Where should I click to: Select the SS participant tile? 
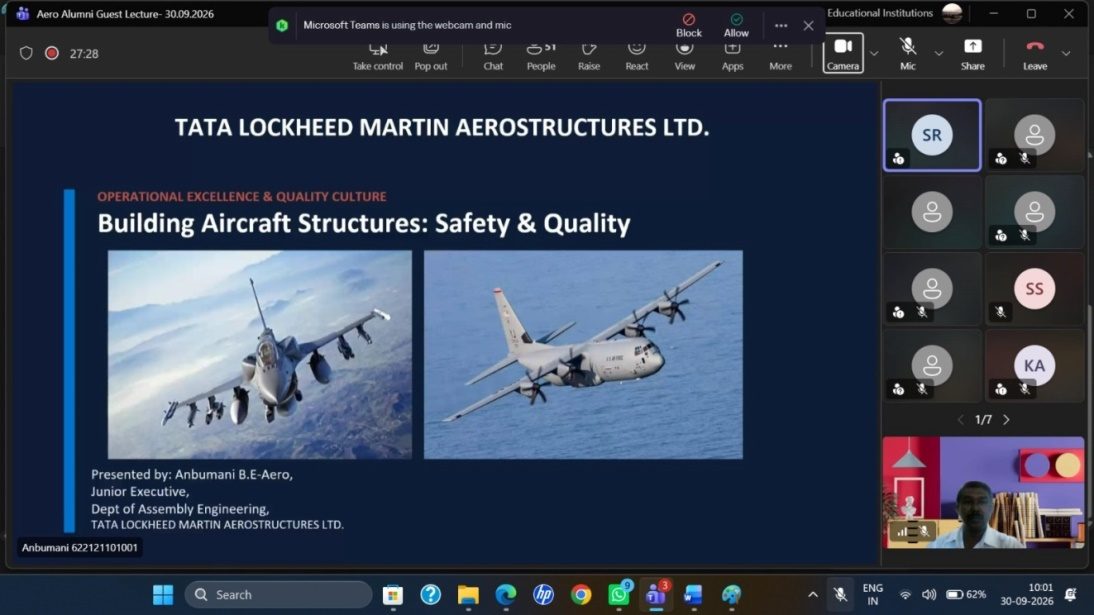pyautogui.click(x=1035, y=289)
